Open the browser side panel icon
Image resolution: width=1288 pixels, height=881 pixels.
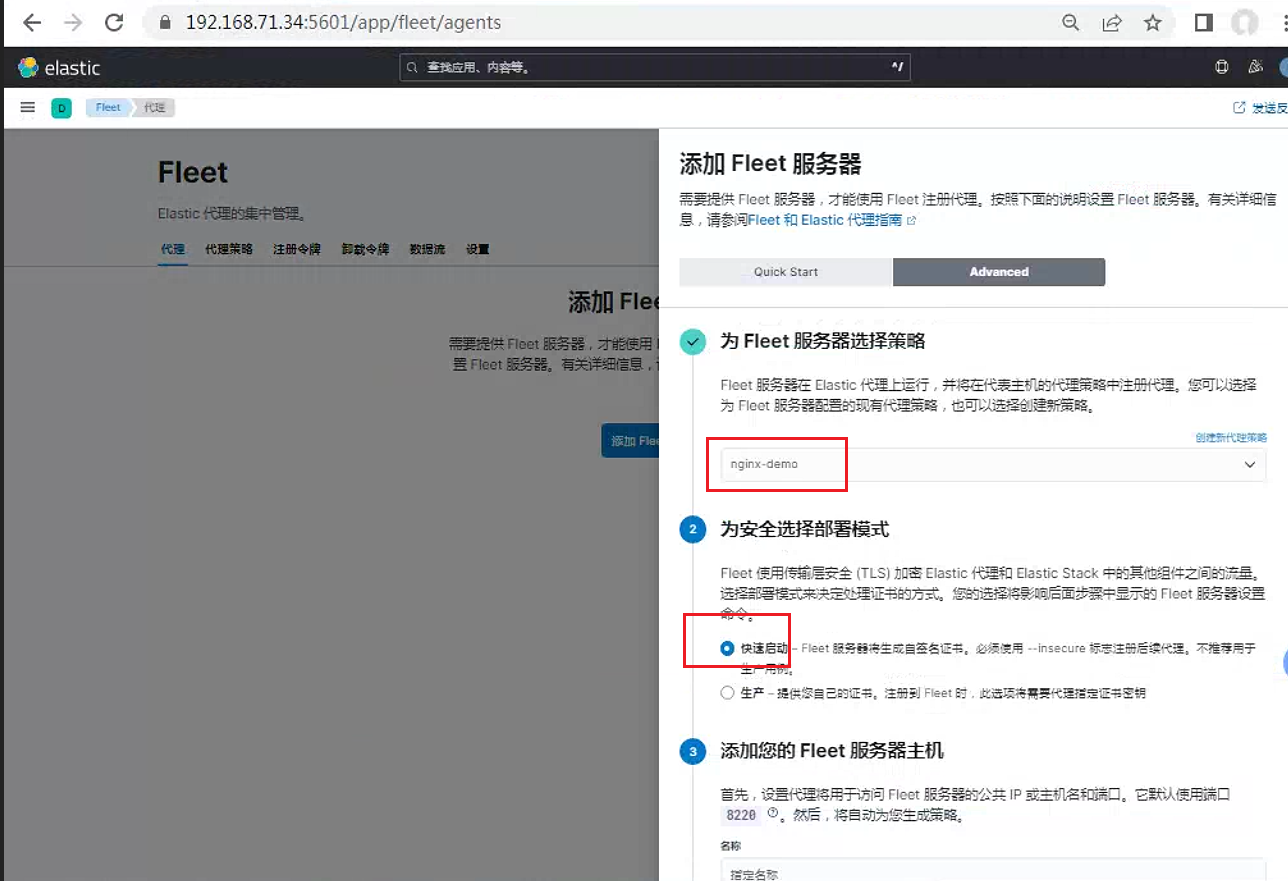pyautogui.click(x=1204, y=22)
